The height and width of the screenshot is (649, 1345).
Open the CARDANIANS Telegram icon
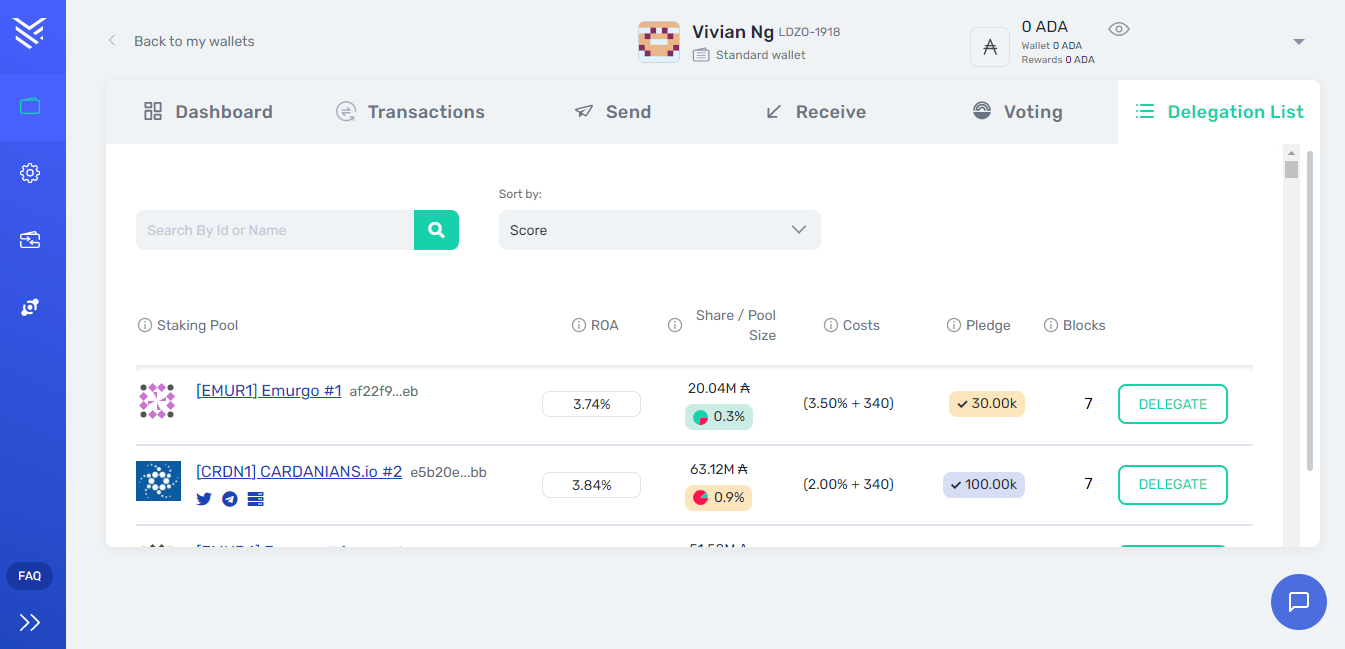230,499
